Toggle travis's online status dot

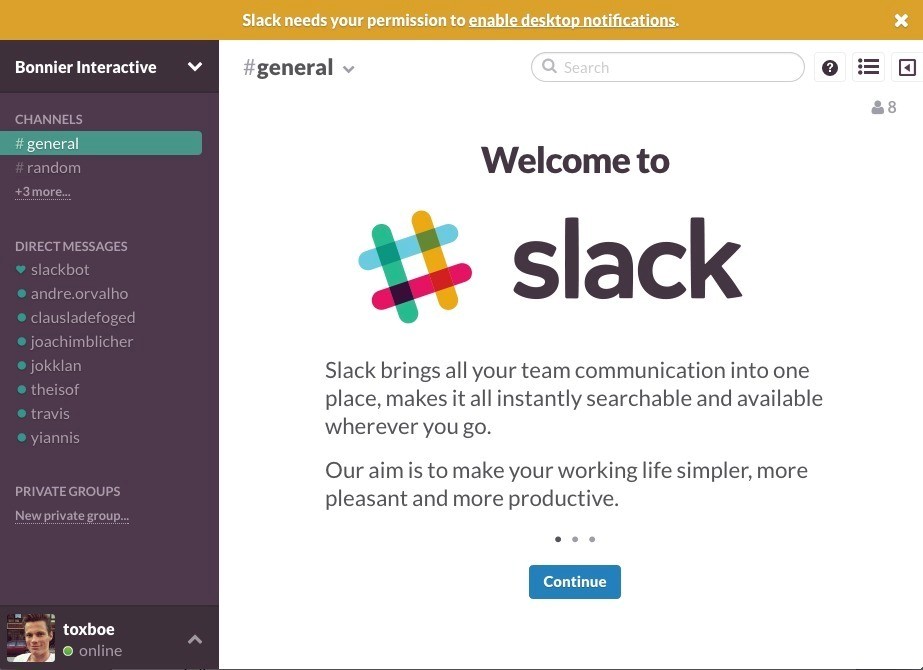24,413
